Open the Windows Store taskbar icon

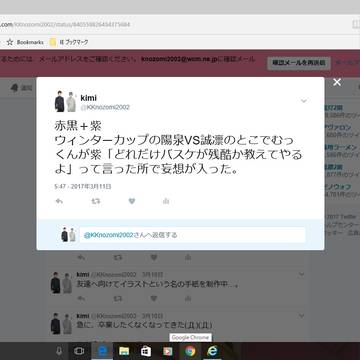(146, 351)
